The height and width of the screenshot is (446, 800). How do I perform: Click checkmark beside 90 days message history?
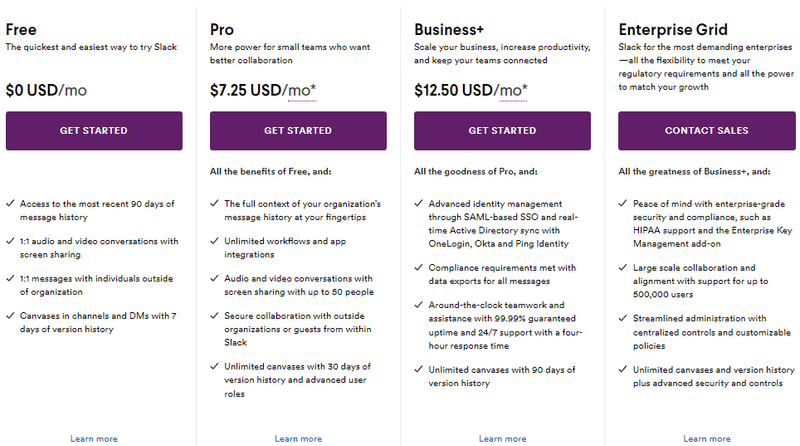click(10, 204)
